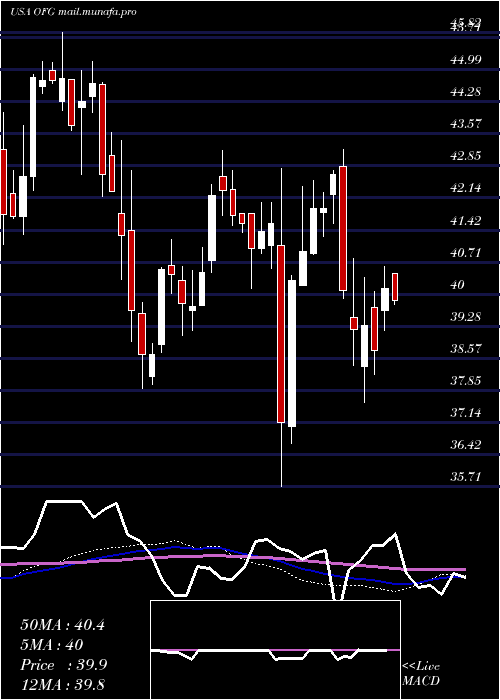Select the 40.71 price axis label
Viewport: 500px width, 700px height.
466,253
